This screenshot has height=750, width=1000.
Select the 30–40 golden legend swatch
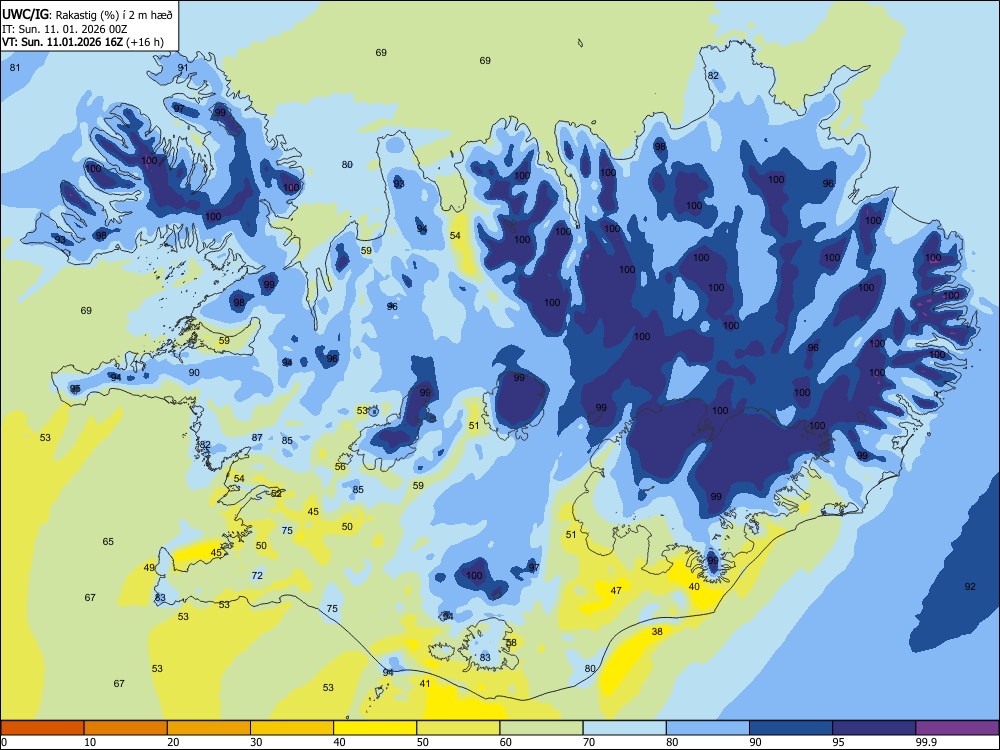pos(292,728)
